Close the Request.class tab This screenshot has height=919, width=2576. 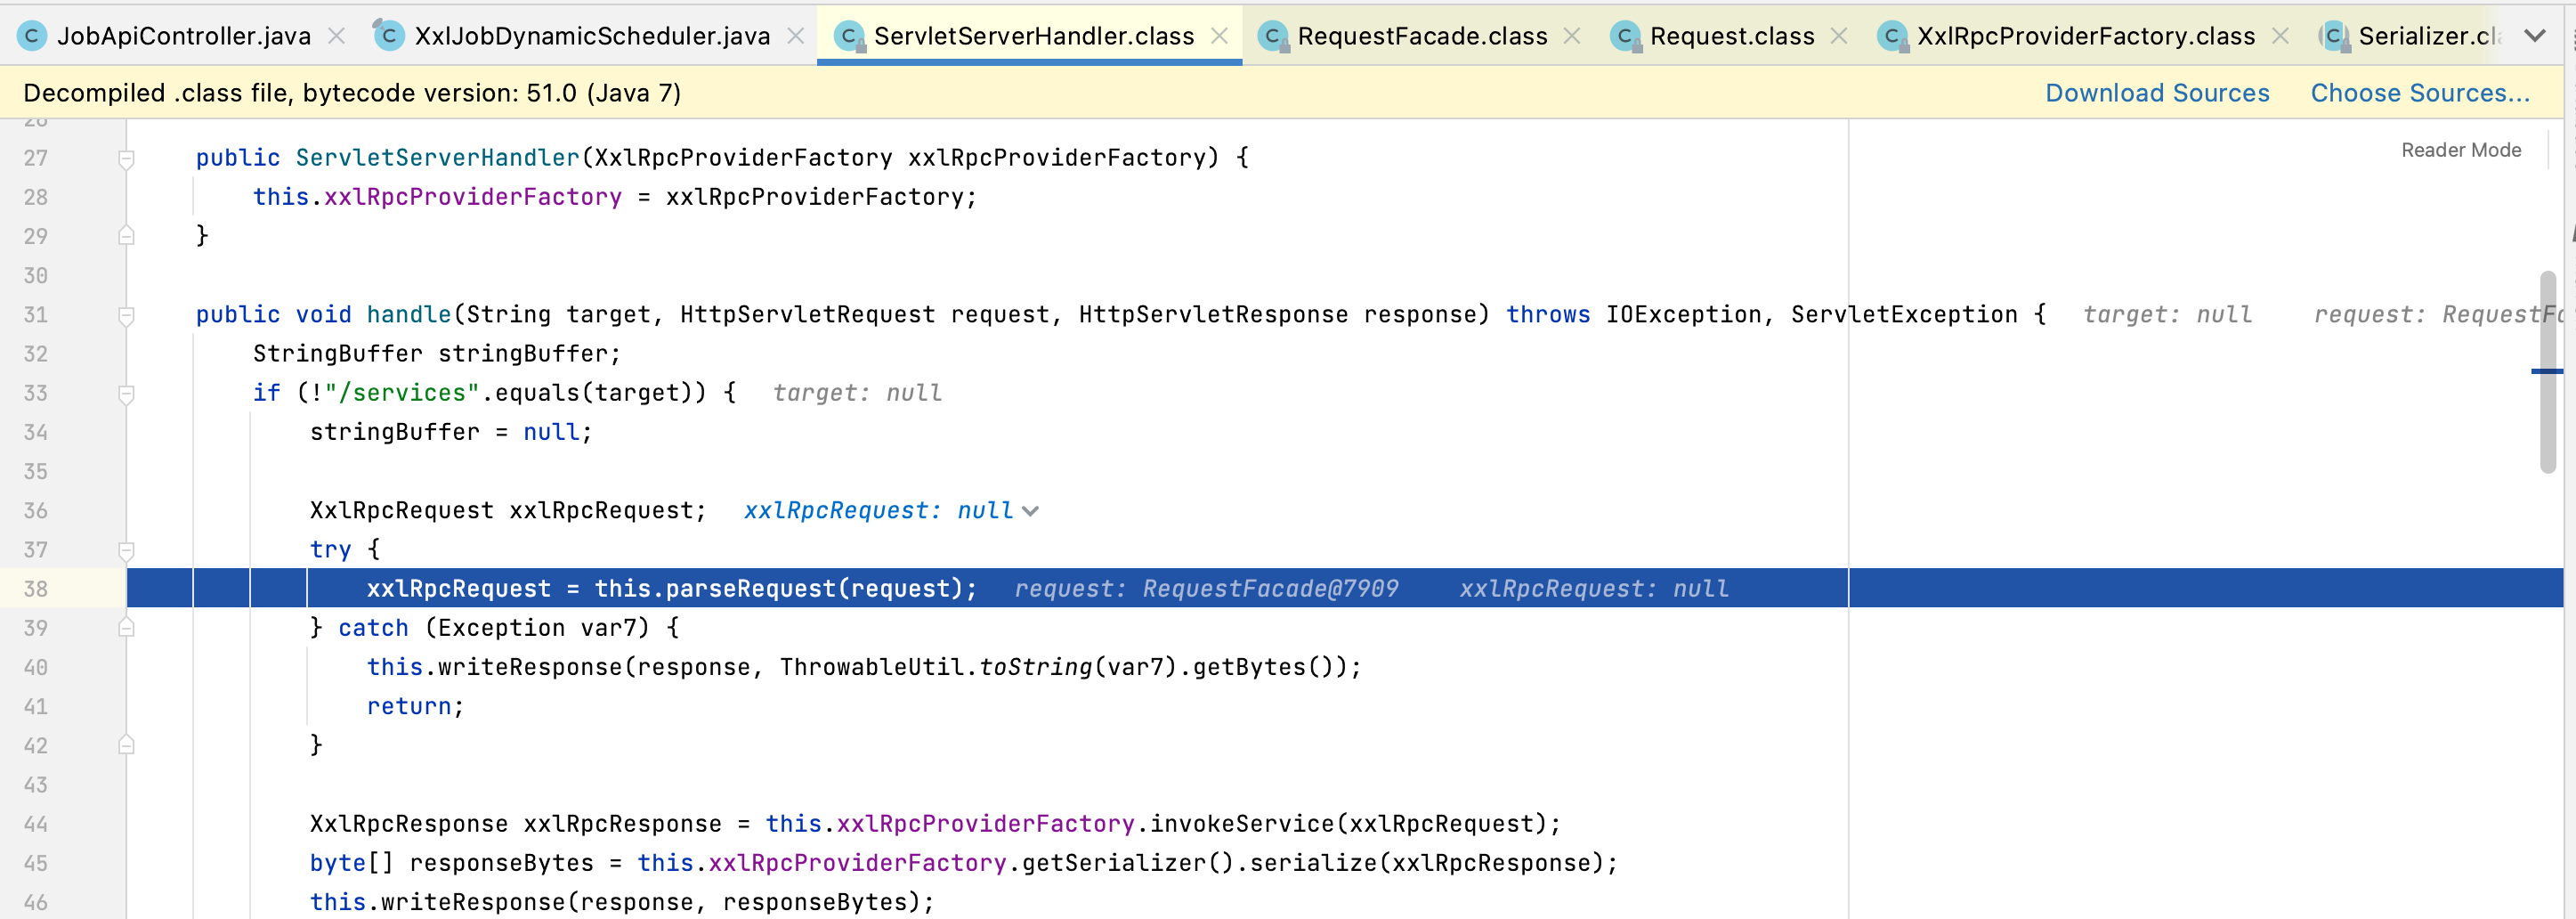(x=1839, y=37)
